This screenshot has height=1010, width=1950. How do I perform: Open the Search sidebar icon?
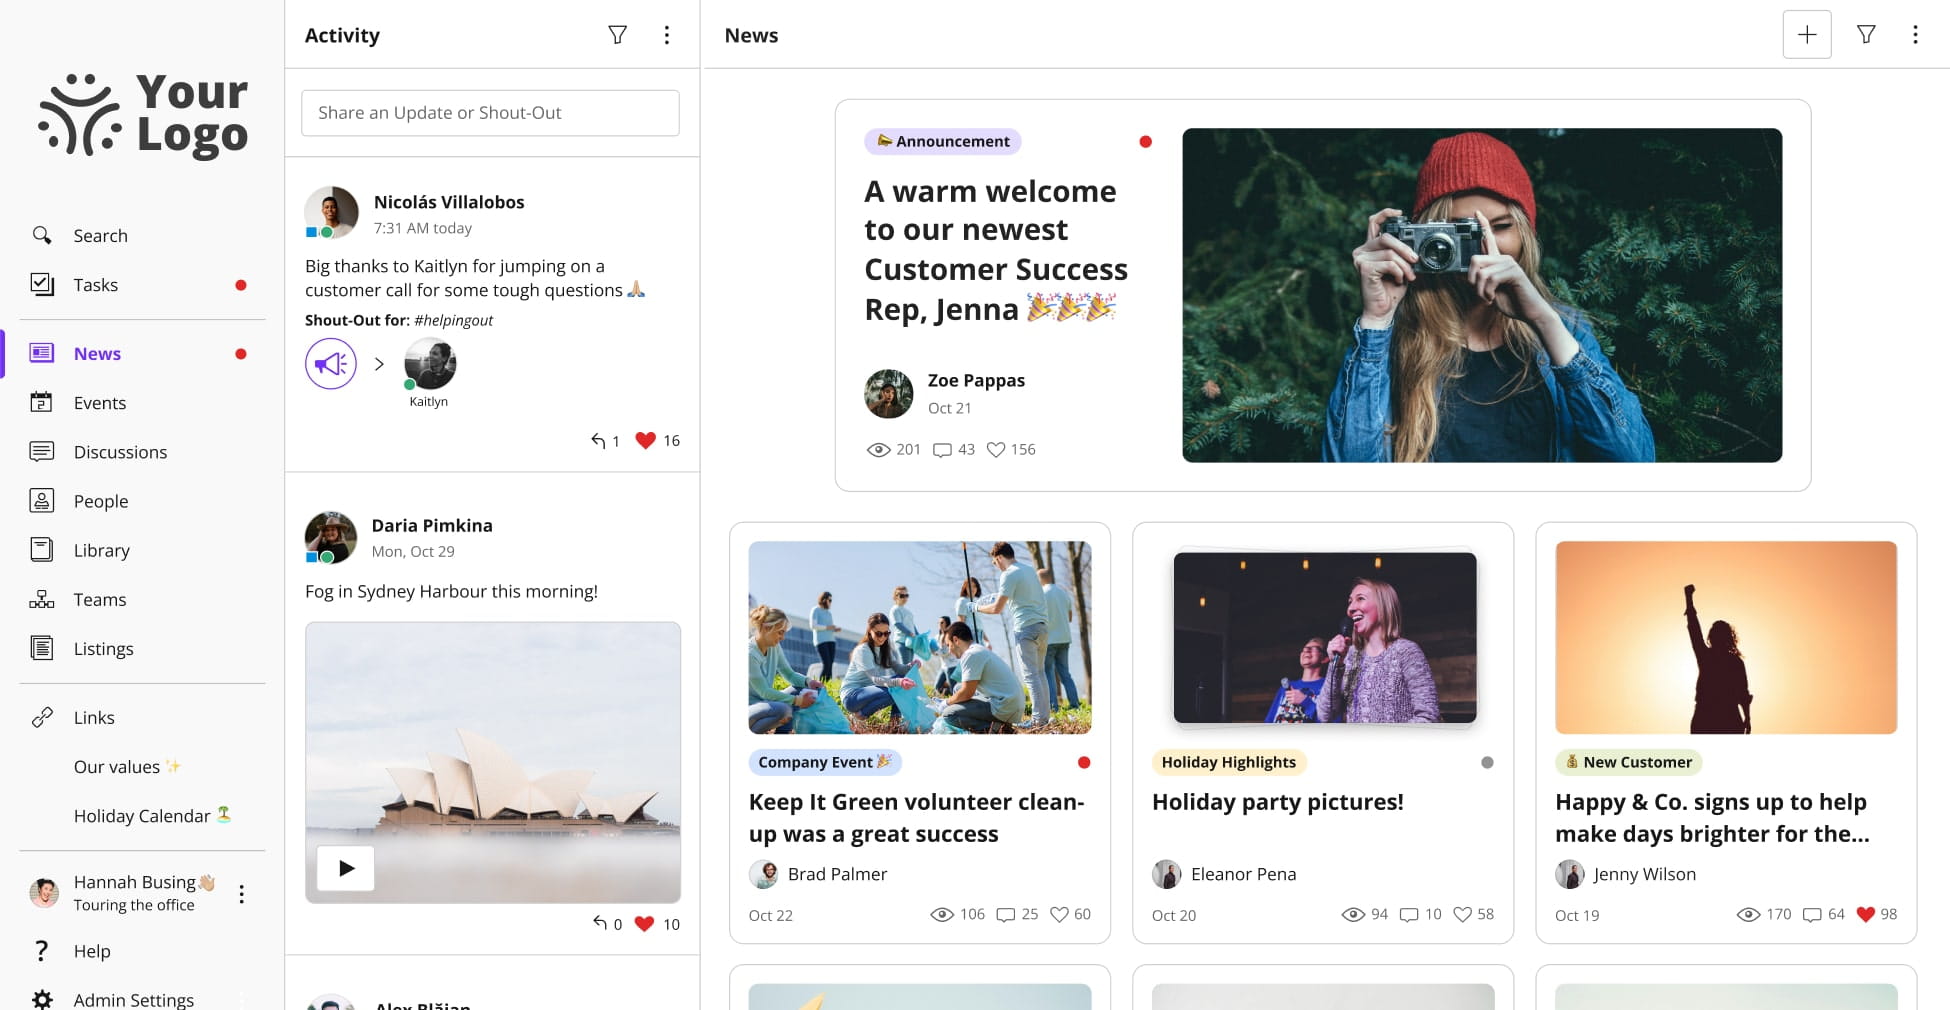click(x=42, y=235)
